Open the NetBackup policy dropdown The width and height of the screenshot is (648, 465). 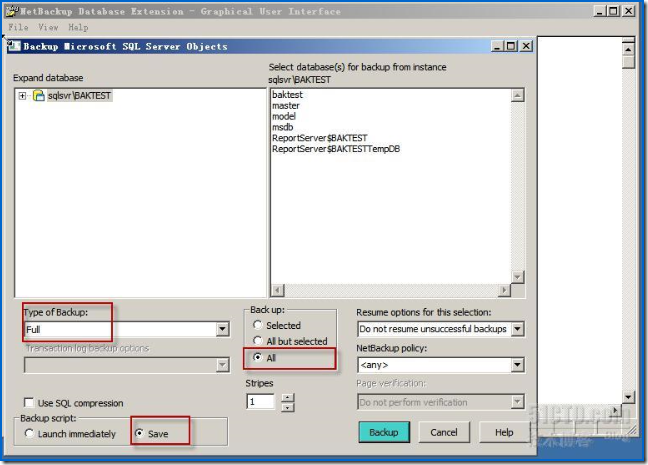[517, 365]
